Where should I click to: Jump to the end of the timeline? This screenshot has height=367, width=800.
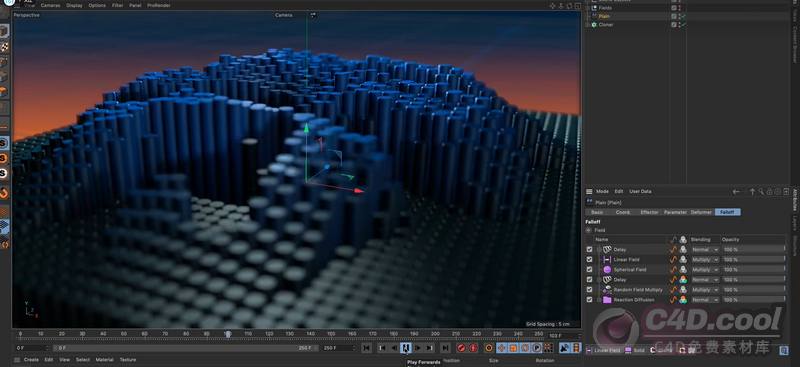tap(445, 348)
